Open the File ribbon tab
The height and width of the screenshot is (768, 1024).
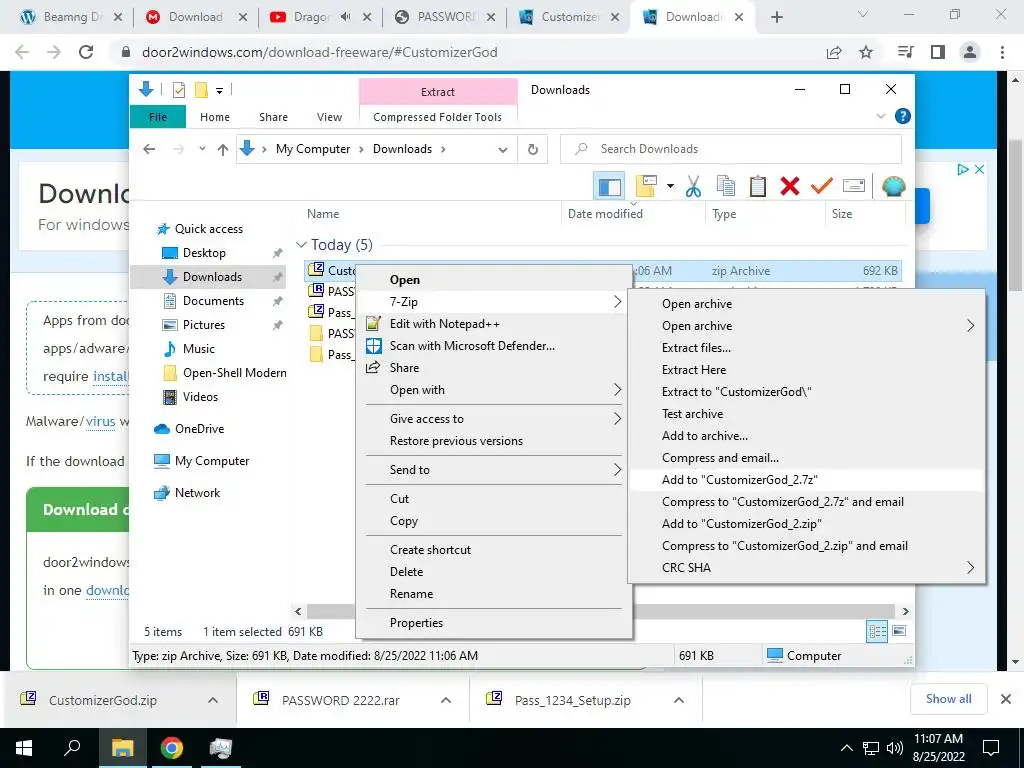point(157,117)
